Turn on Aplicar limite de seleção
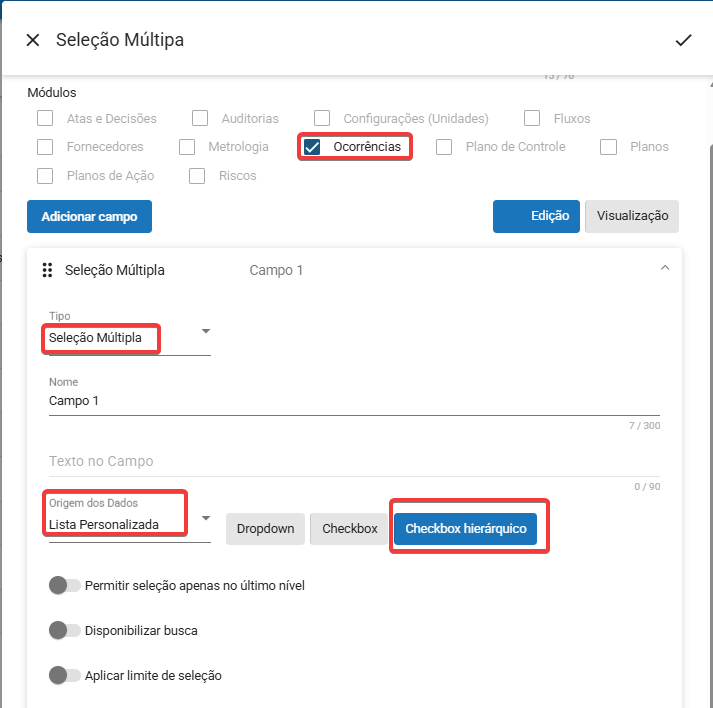Image resolution: width=713 pixels, height=708 pixels. [x=65, y=675]
